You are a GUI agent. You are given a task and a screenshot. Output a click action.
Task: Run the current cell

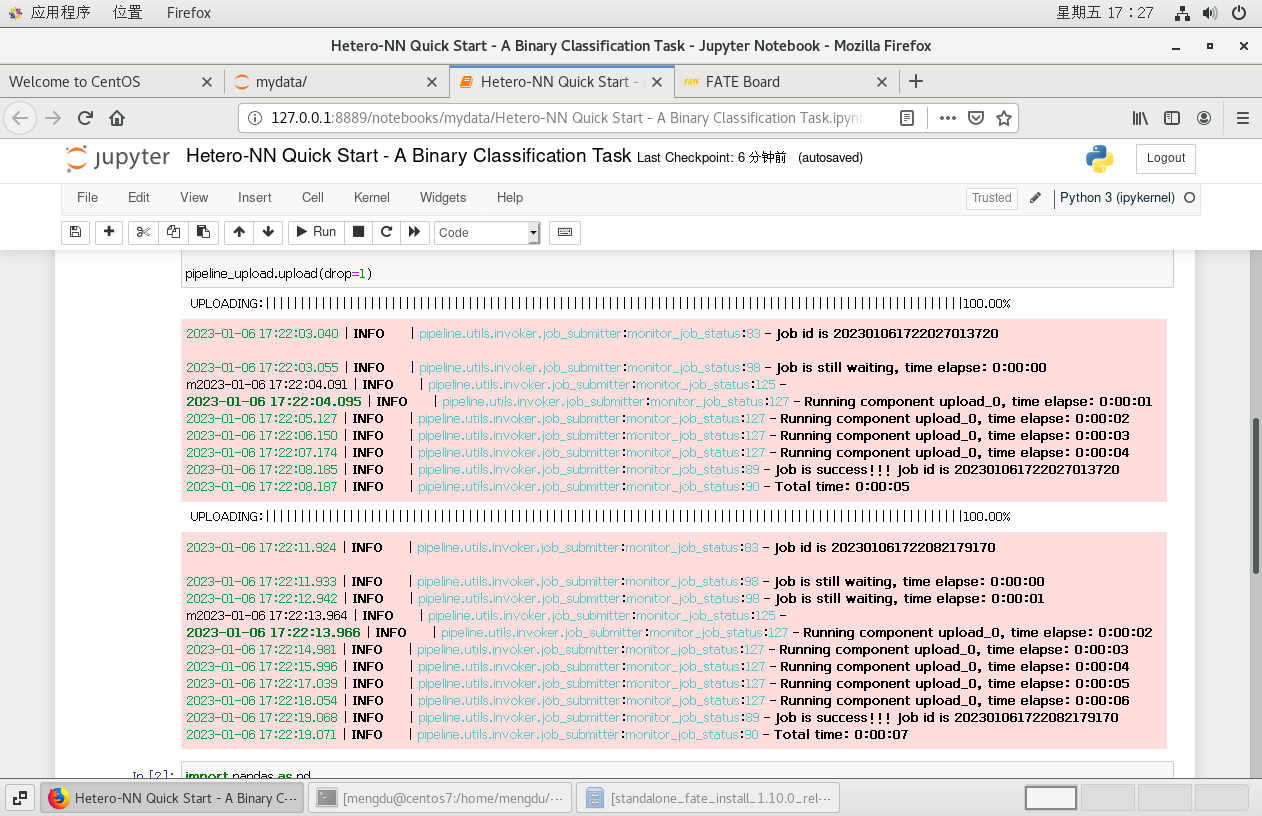[x=314, y=232]
